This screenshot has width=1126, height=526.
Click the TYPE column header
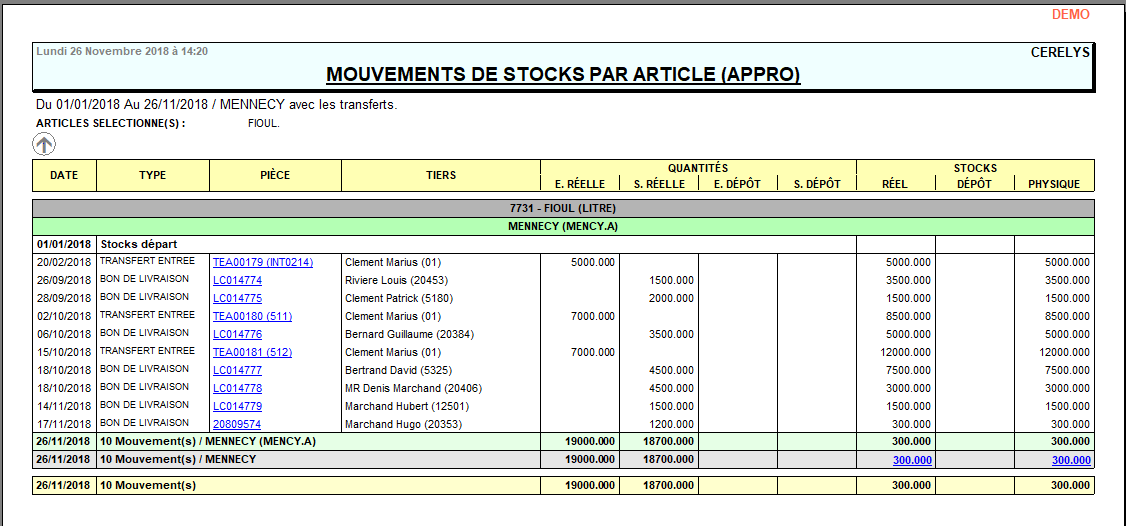click(x=152, y=175)
